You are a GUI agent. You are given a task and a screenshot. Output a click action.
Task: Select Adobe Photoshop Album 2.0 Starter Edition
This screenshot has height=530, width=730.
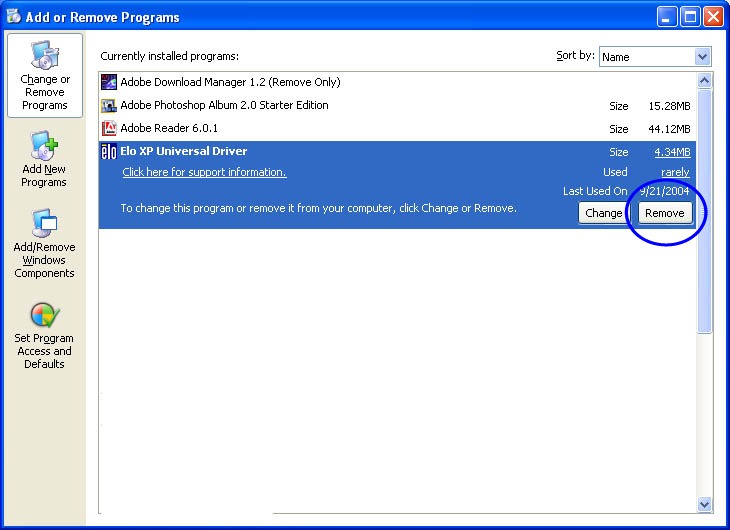coord(224,105)
